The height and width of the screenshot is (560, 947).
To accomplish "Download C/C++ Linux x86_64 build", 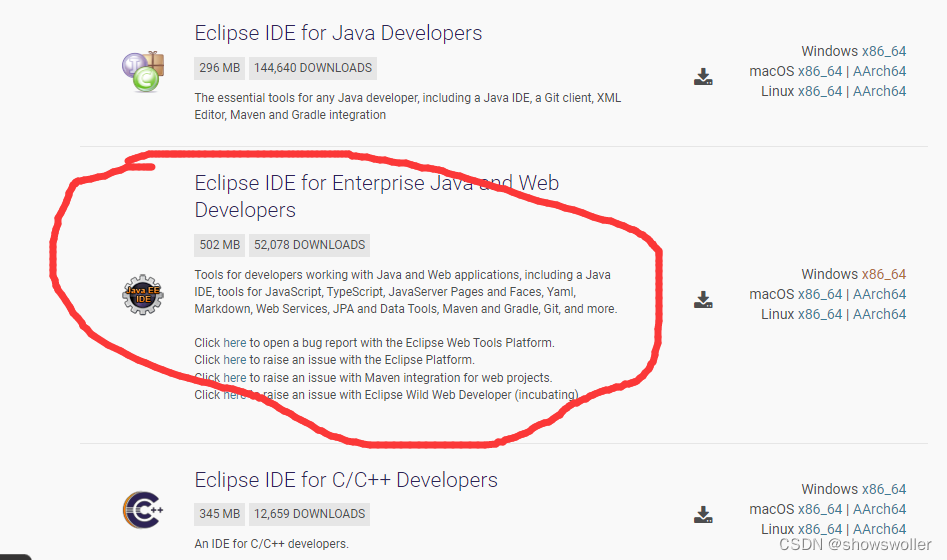I will tap(820, 529).
